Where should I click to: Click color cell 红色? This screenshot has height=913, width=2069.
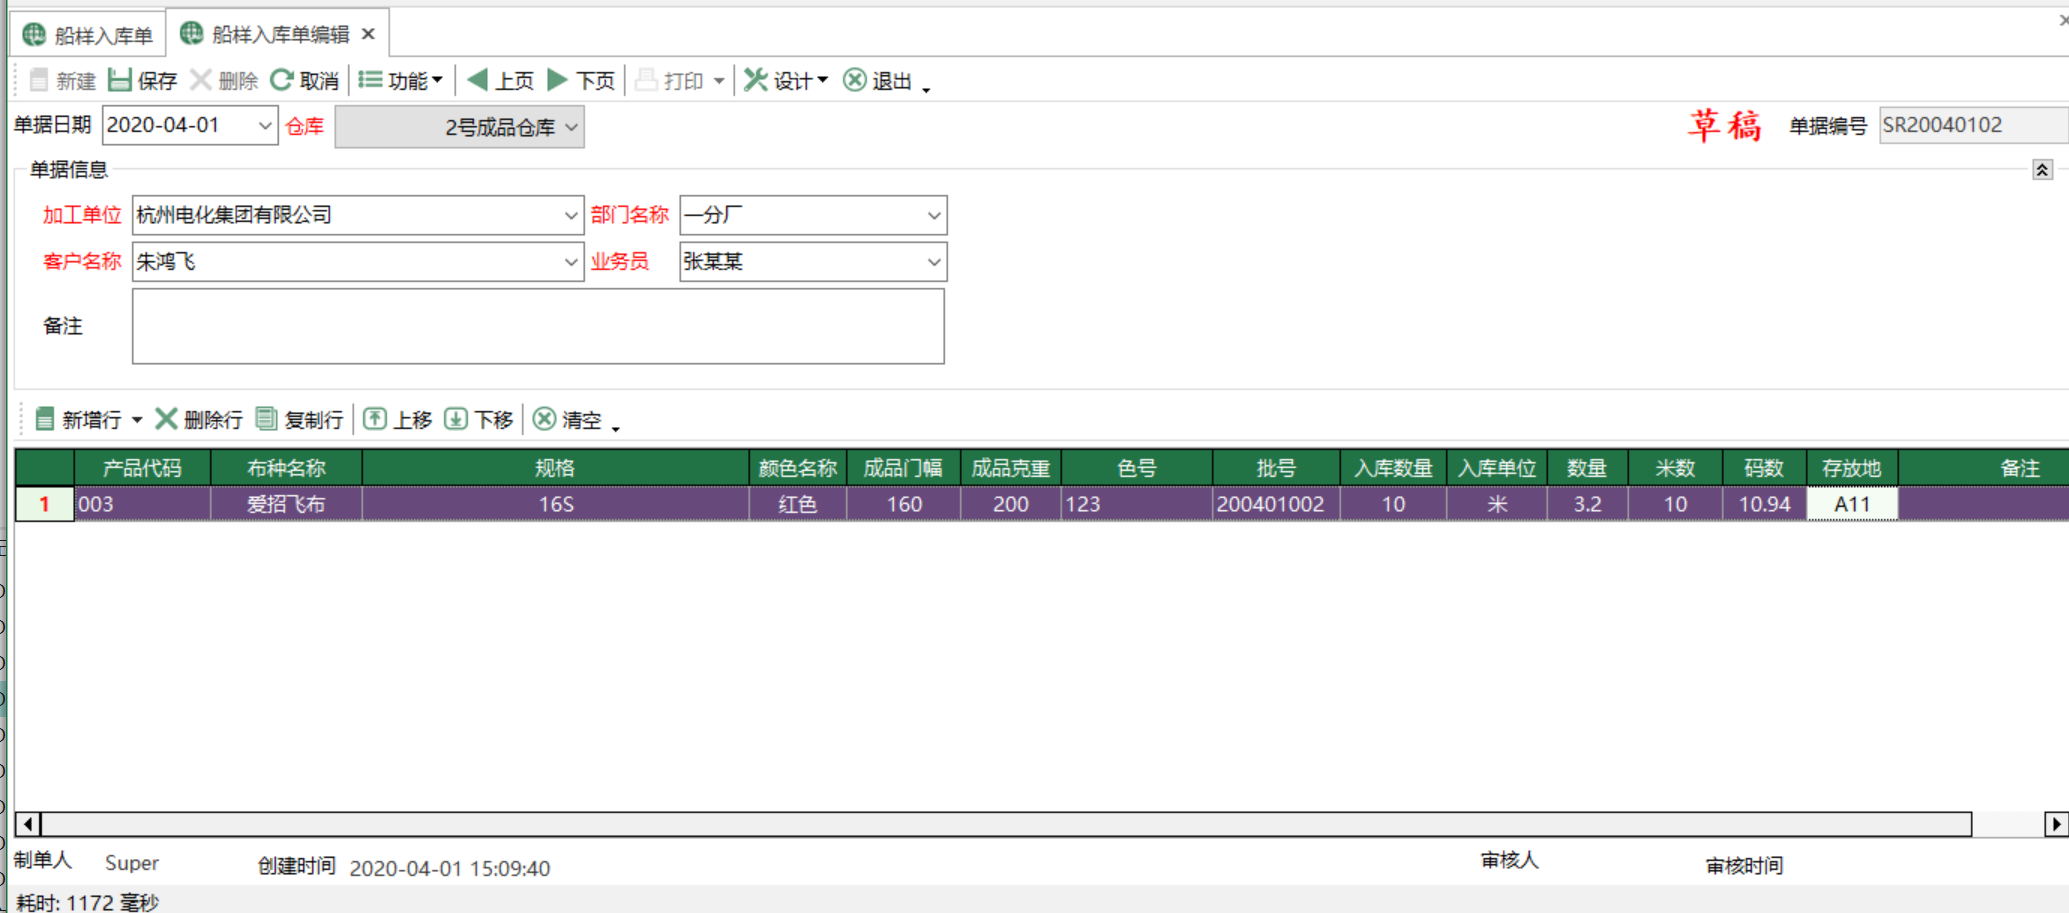pyautogui.click(x=797, y=504)
